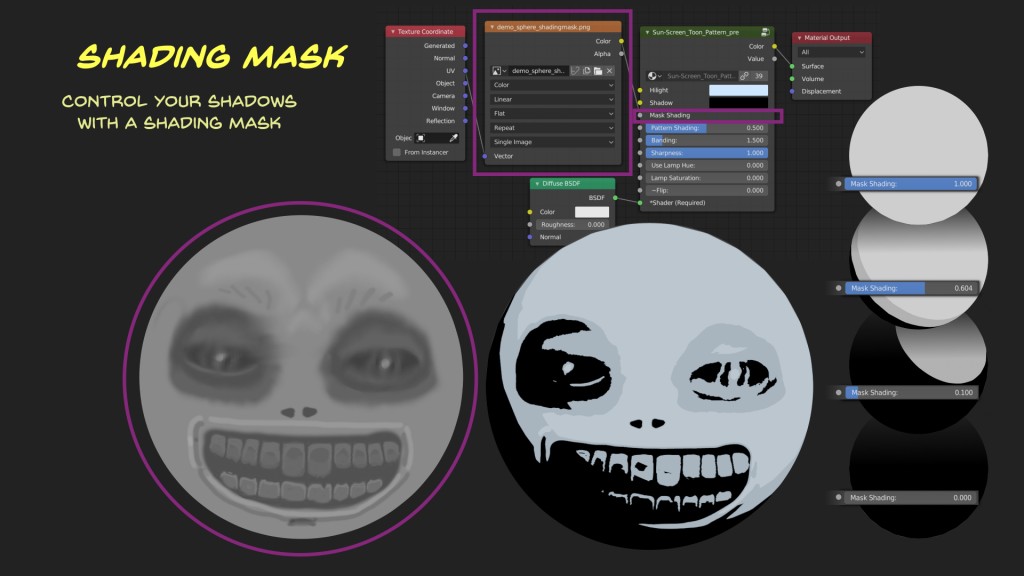
Task: Click the node group icon in Sun-Screen header
Action: [764, 32]
